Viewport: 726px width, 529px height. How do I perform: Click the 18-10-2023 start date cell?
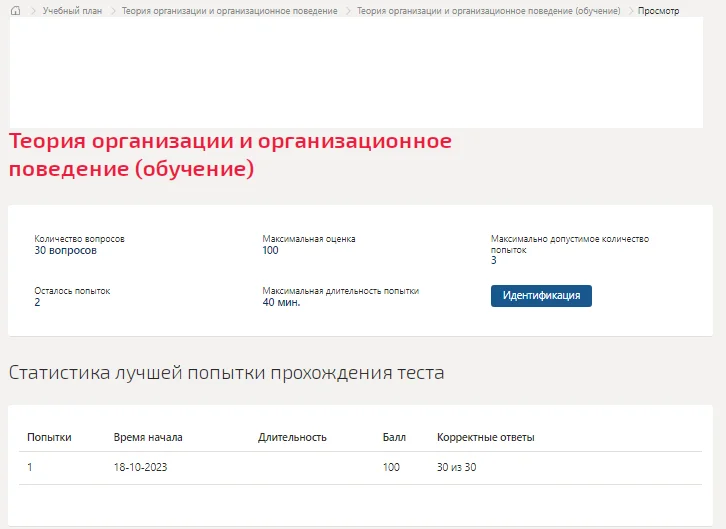[x=140, y=467]
